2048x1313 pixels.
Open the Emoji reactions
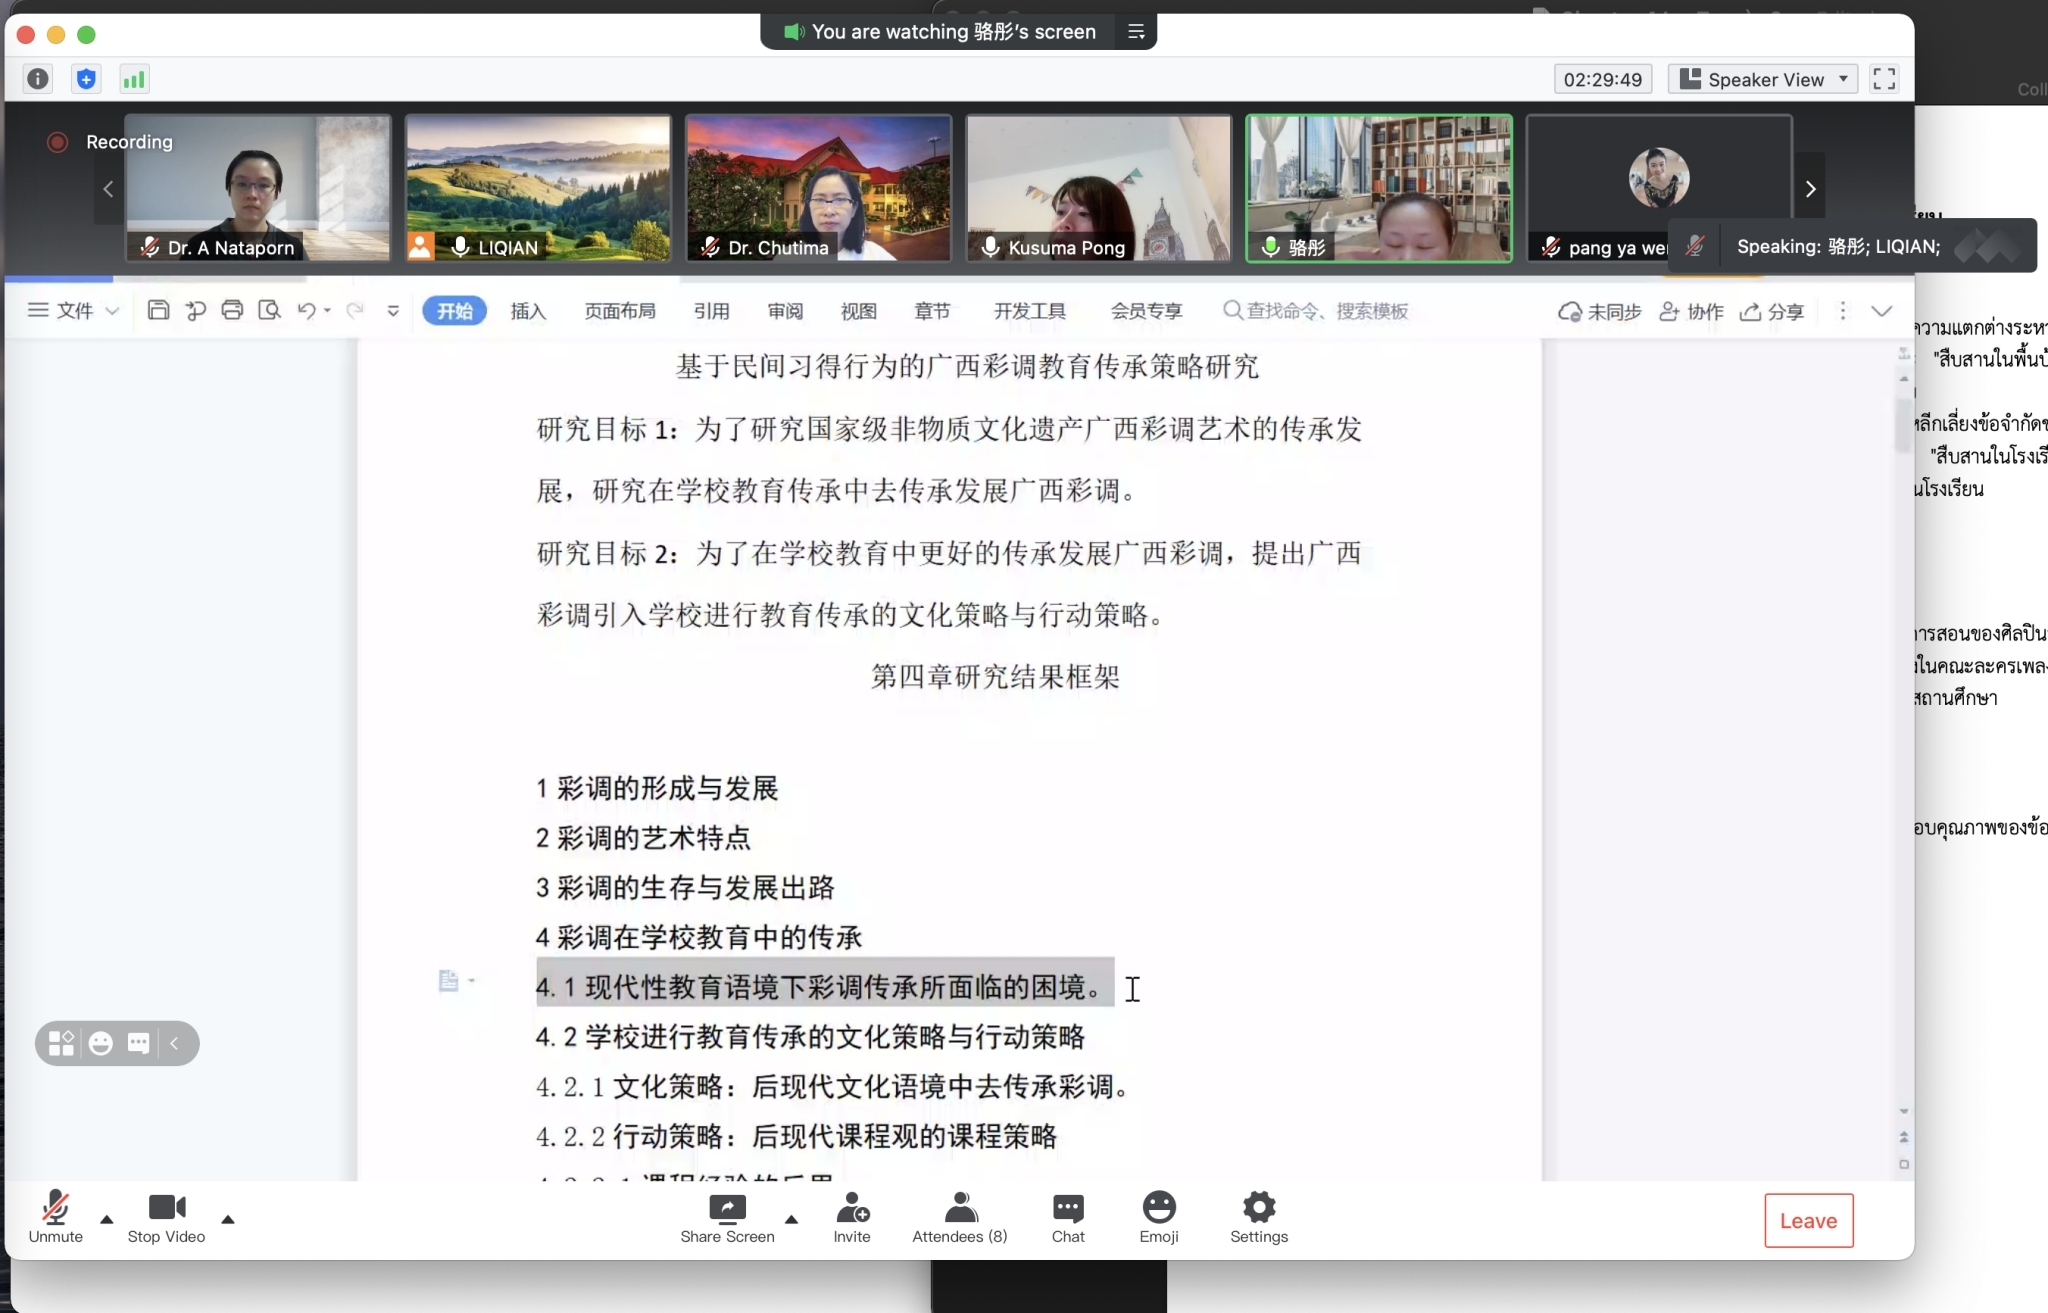[x=1159, y=1218]
